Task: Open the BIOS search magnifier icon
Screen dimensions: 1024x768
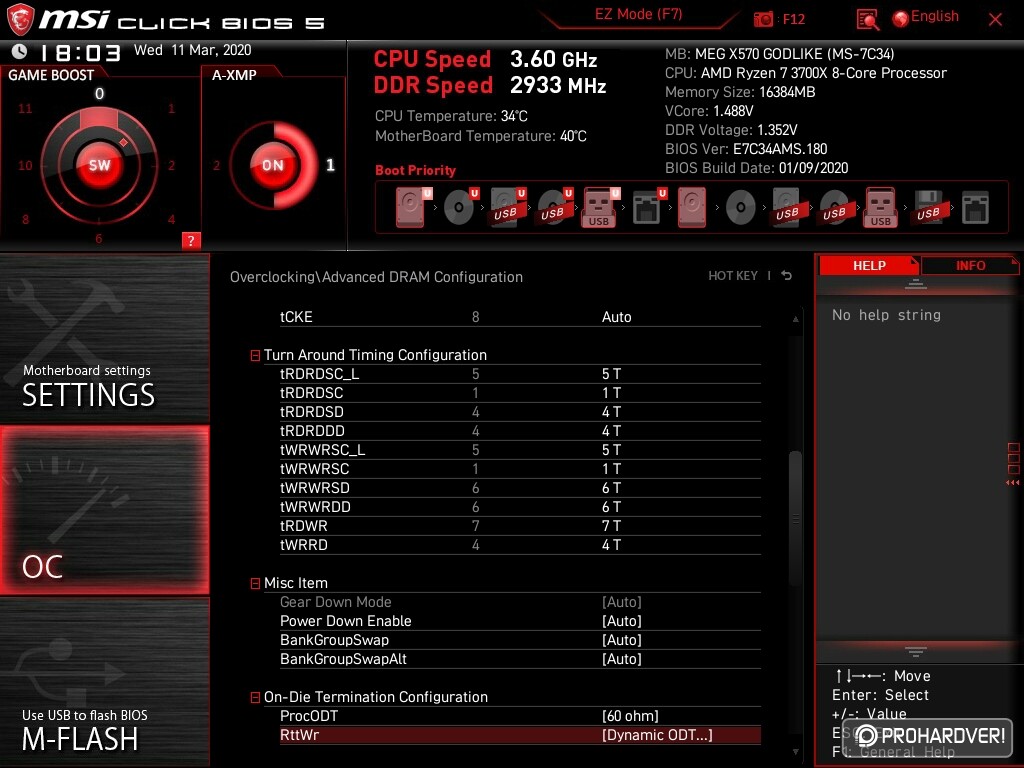Action: point(867,20)
